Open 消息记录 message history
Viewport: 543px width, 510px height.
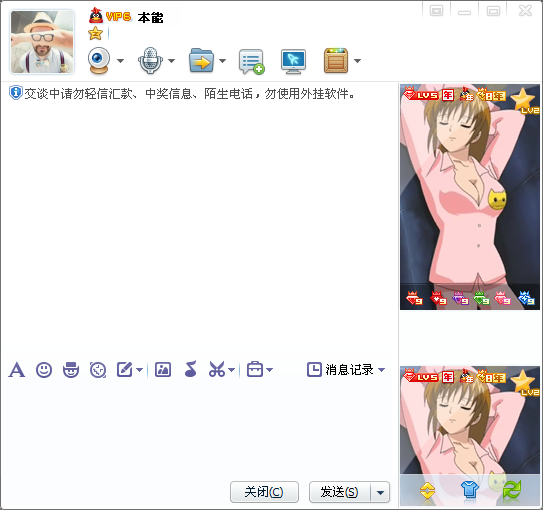[340, 369]
